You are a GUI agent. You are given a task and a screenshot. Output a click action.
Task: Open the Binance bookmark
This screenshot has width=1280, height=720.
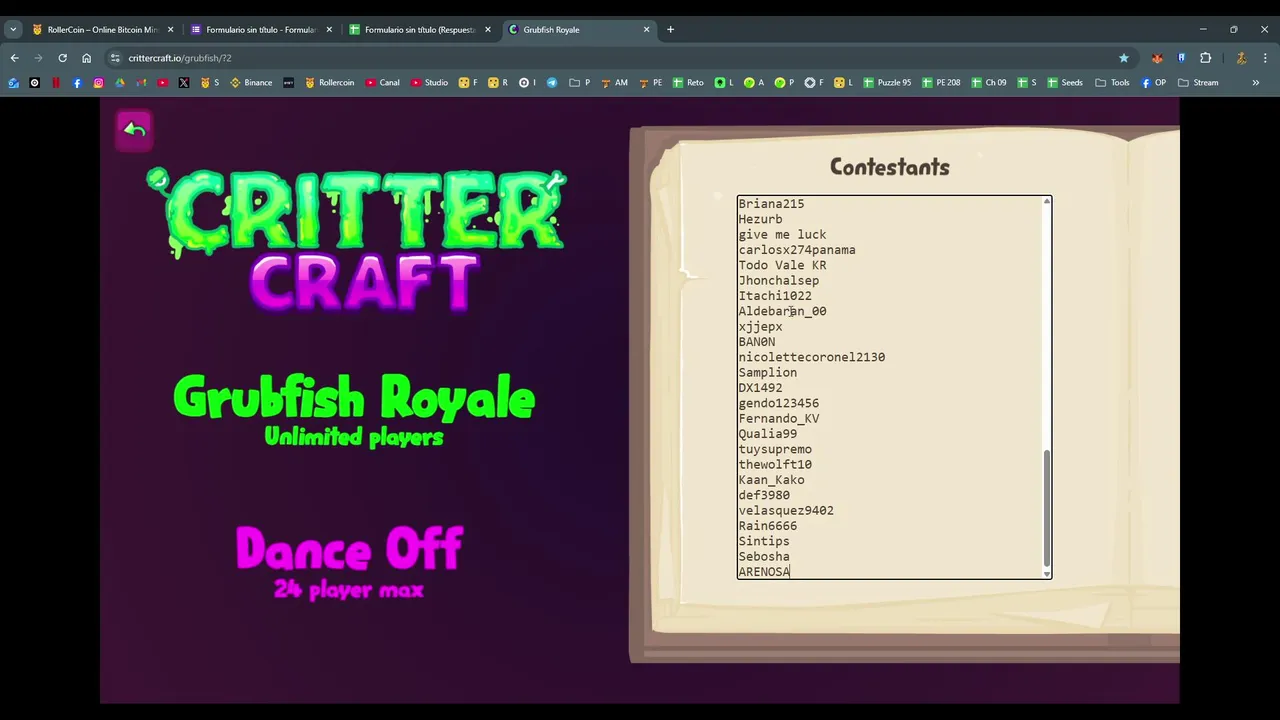point(251,83)
